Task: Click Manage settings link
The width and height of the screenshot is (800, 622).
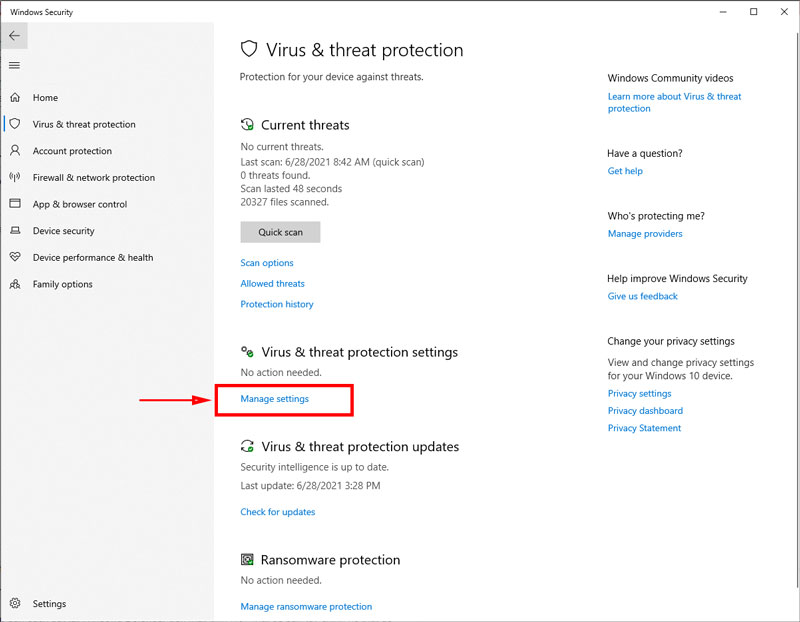Action: 275,399
